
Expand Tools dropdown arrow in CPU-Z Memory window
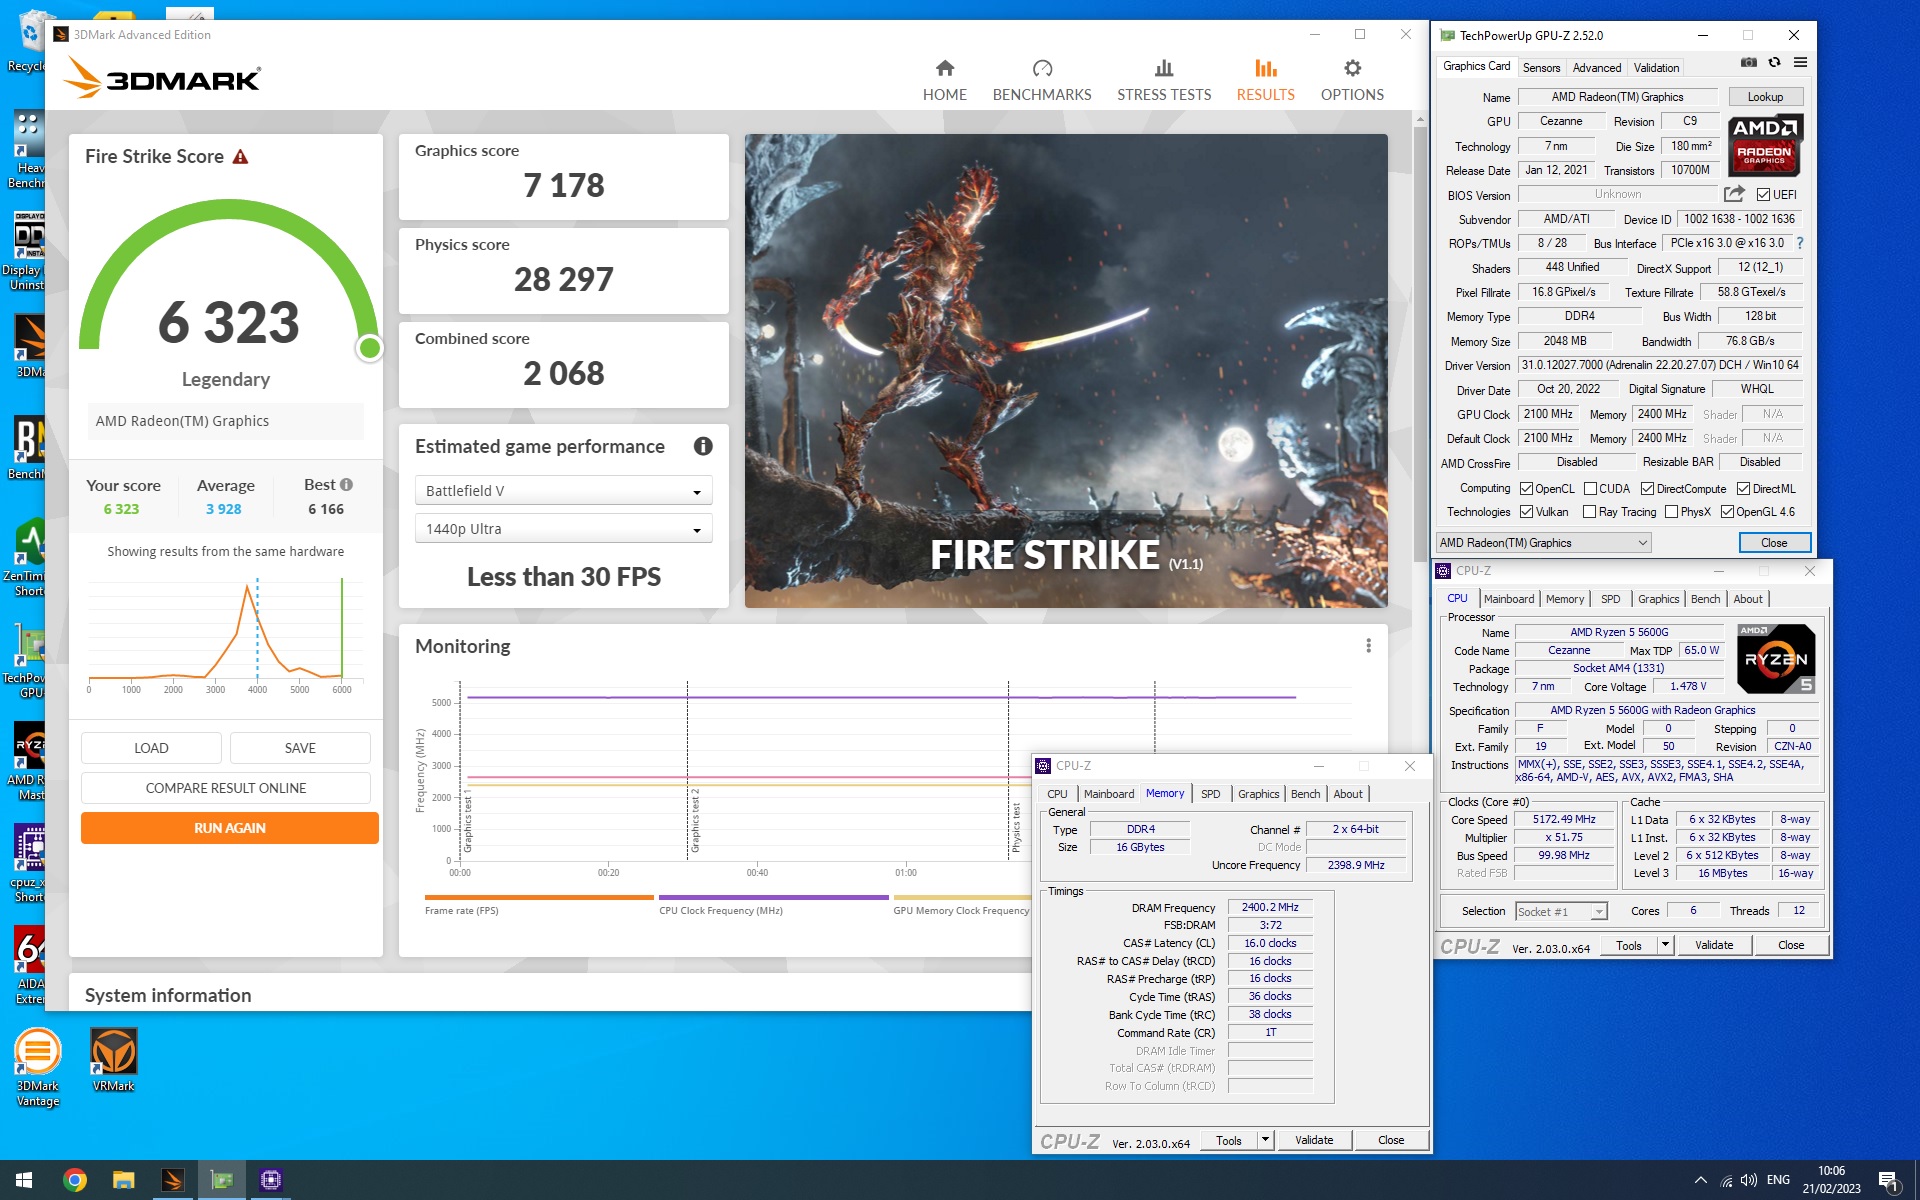pyautogui.click(x=1265, y=1140)
